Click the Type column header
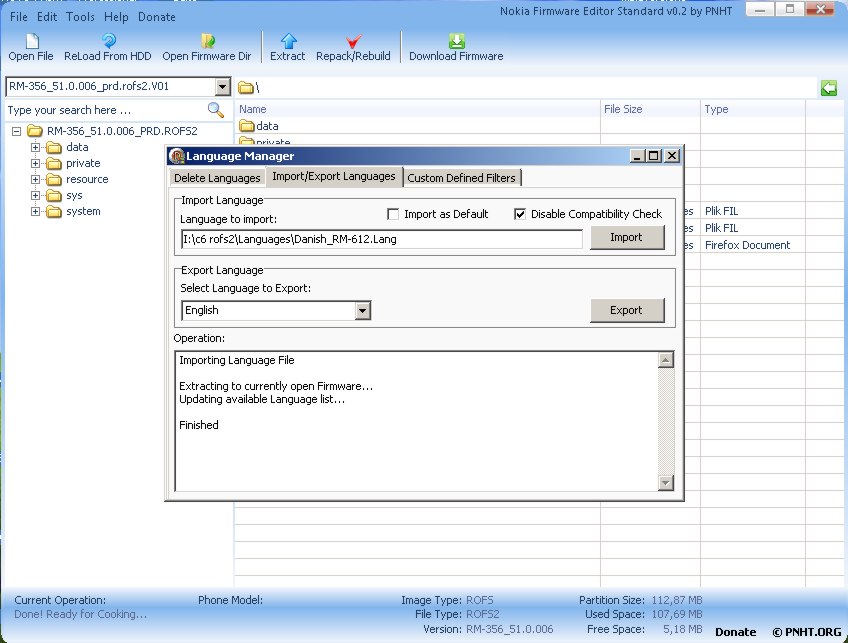 [x=752, y=109]
